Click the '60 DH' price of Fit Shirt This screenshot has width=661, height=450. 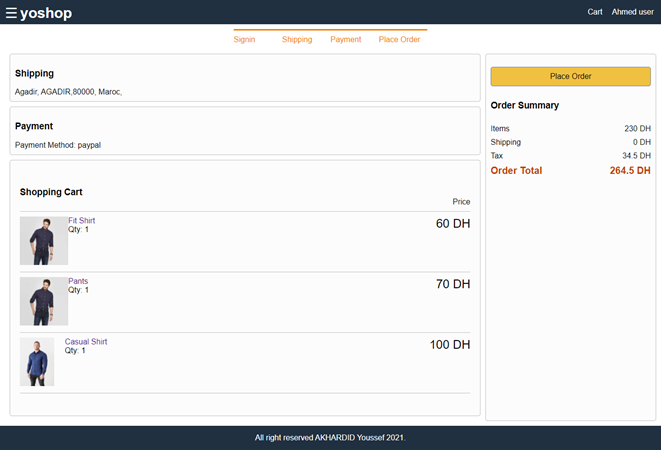click(x=453, y=224)
